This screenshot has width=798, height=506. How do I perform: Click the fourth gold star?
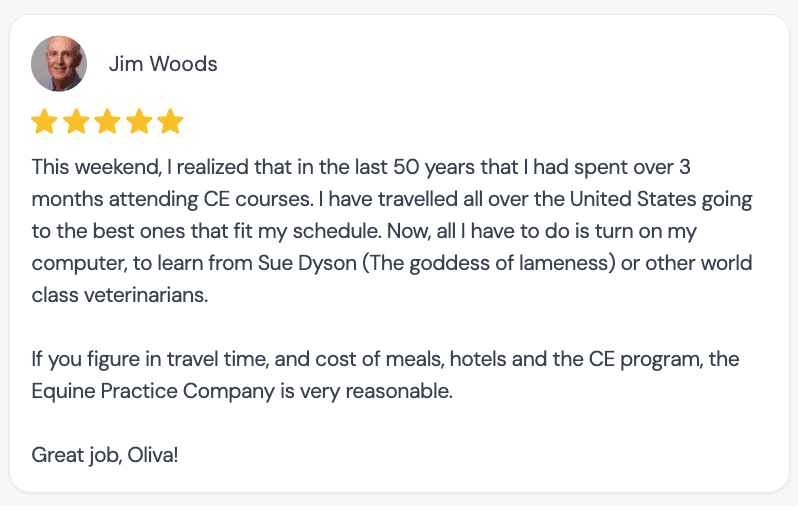point(139,122)
